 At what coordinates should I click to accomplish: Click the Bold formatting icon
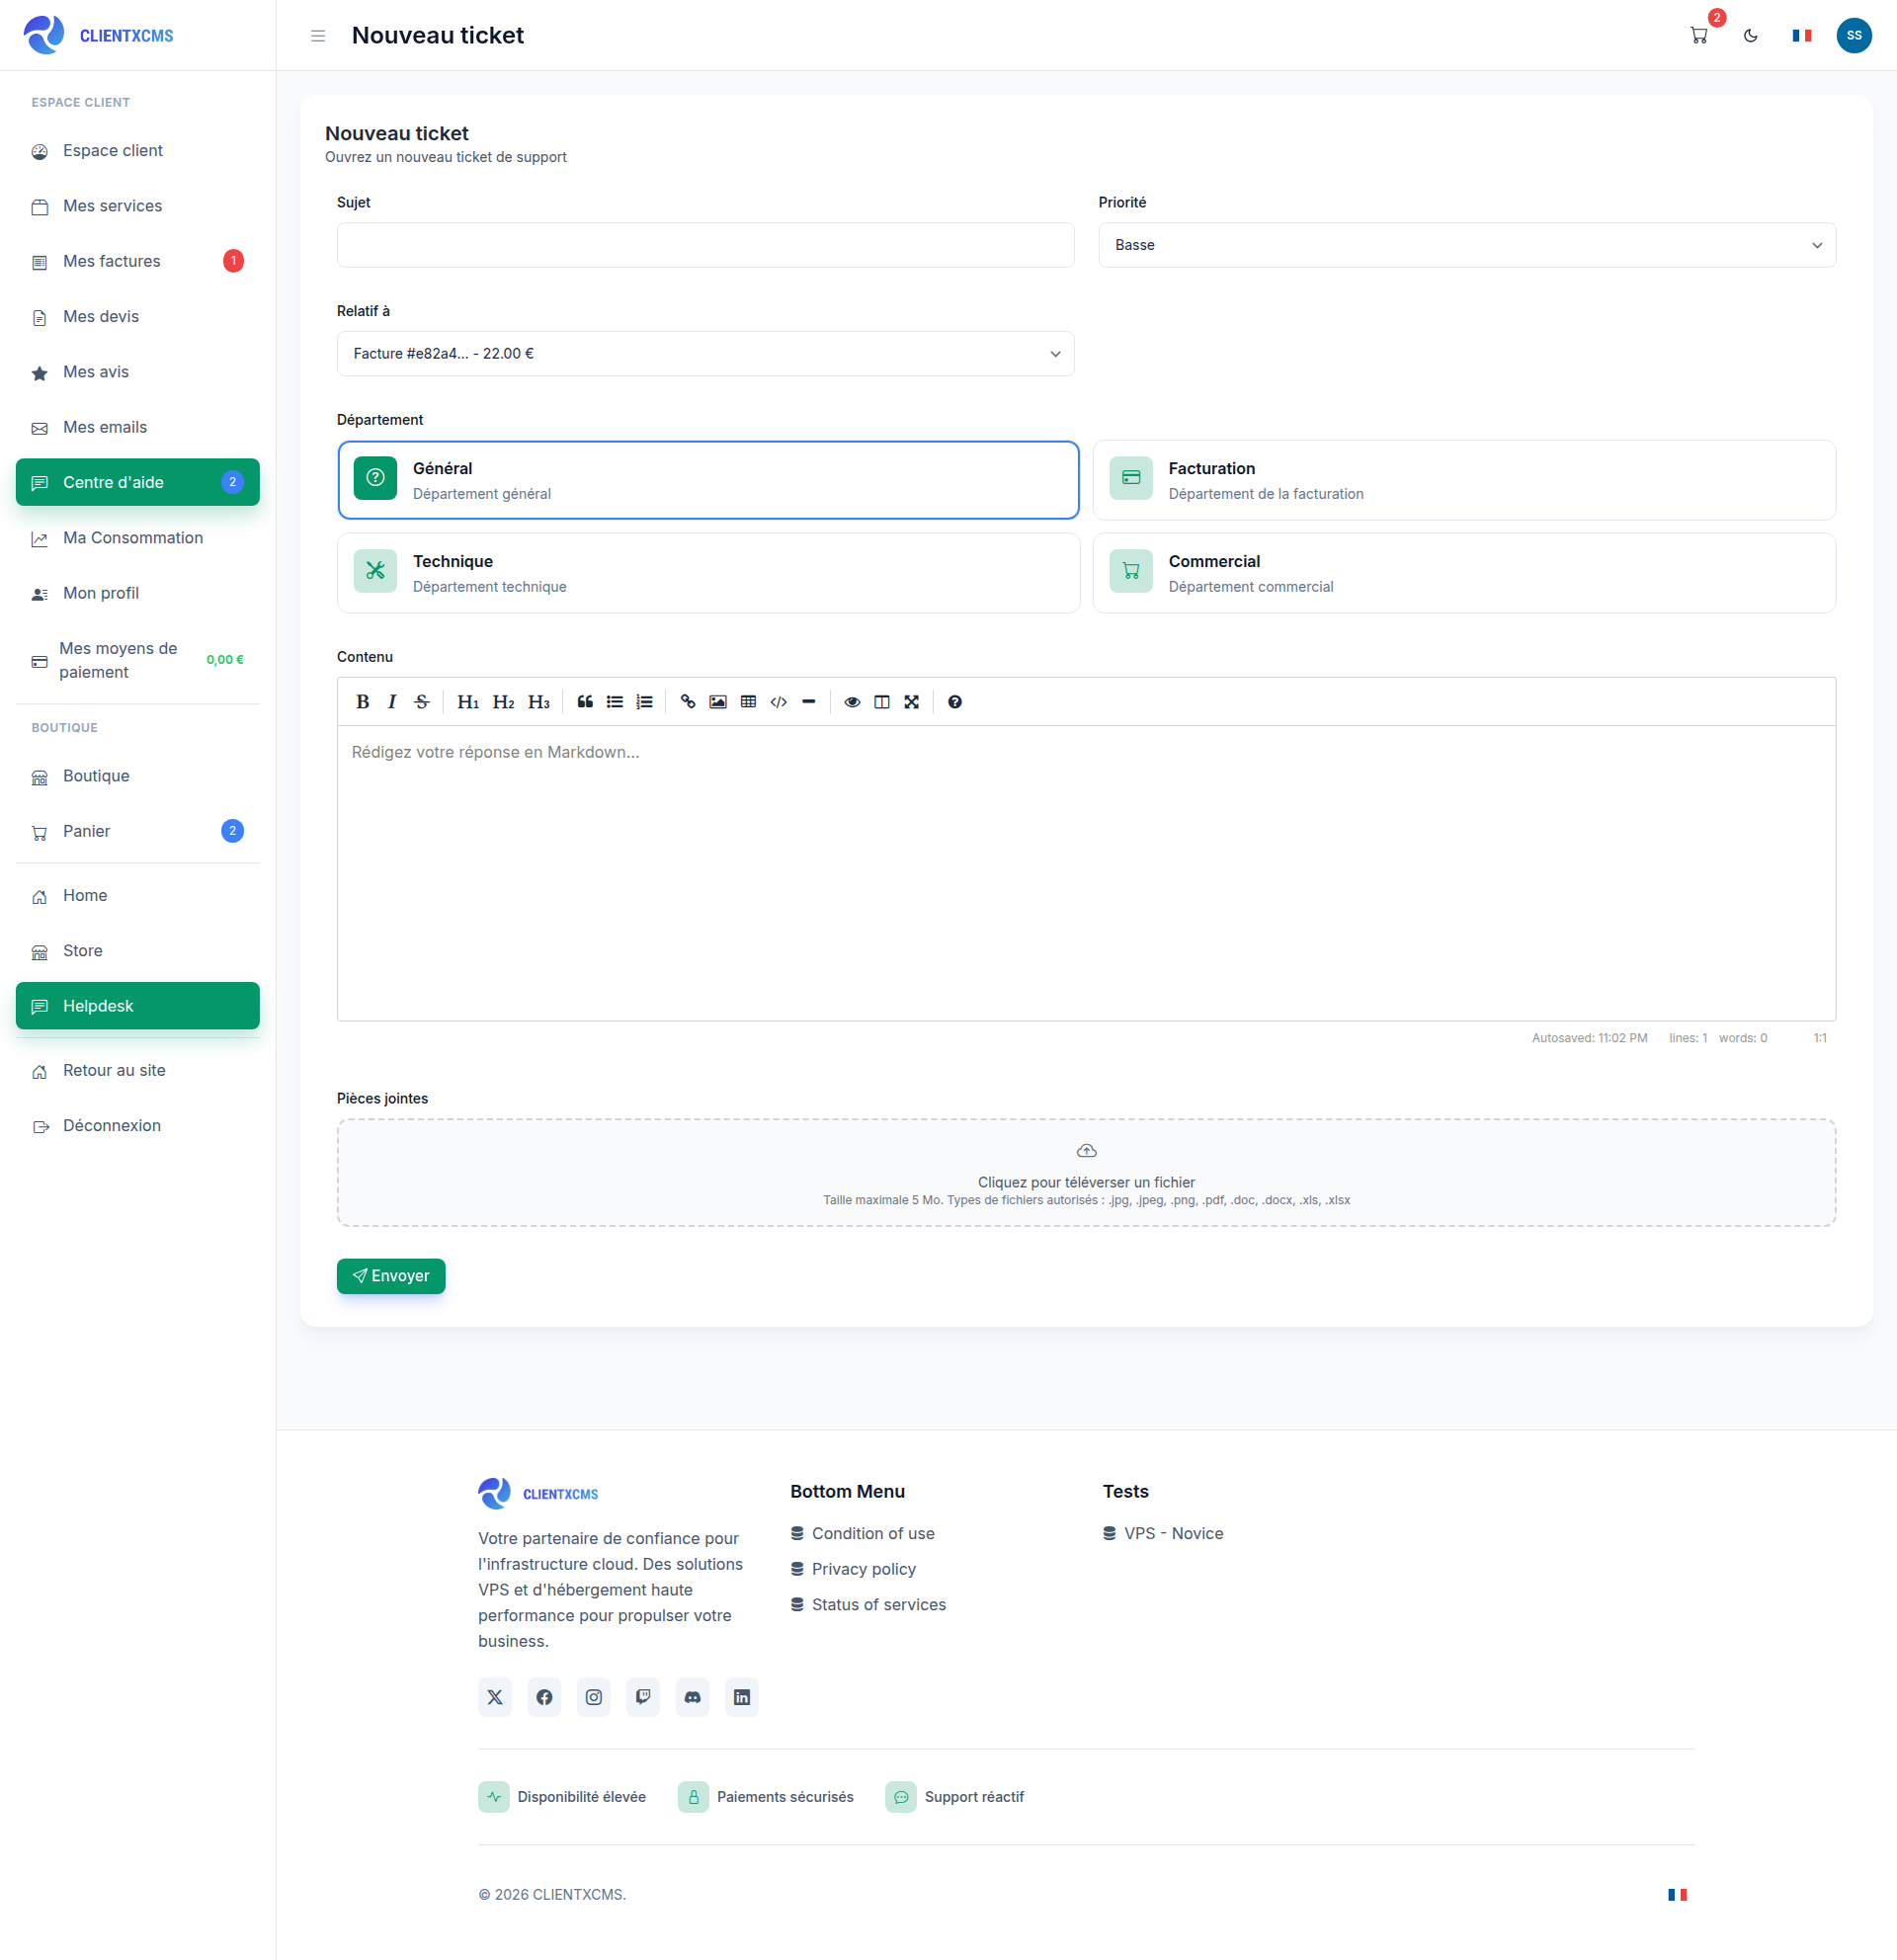[363, 702]
